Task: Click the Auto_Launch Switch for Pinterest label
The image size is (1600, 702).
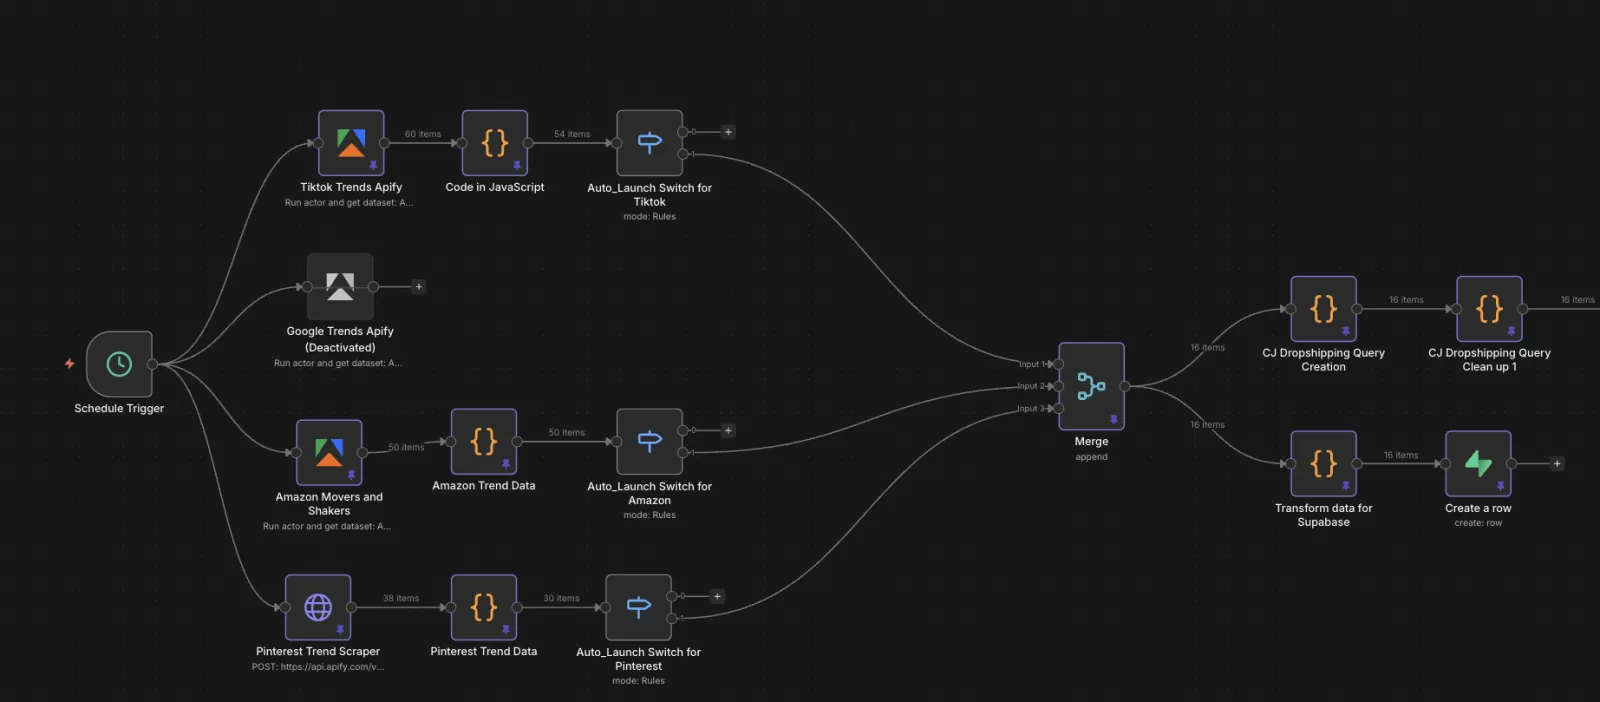Action: click(x=639, y=659)
